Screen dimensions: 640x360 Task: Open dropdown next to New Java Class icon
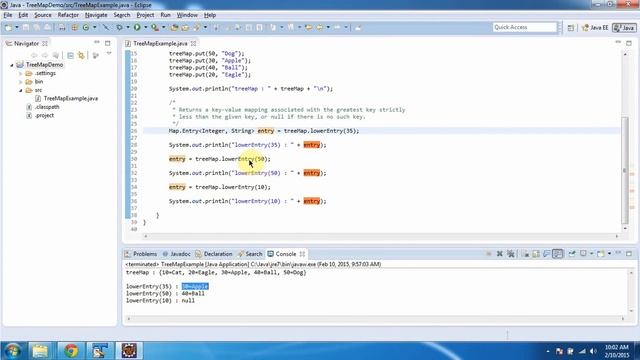[94, 27]
